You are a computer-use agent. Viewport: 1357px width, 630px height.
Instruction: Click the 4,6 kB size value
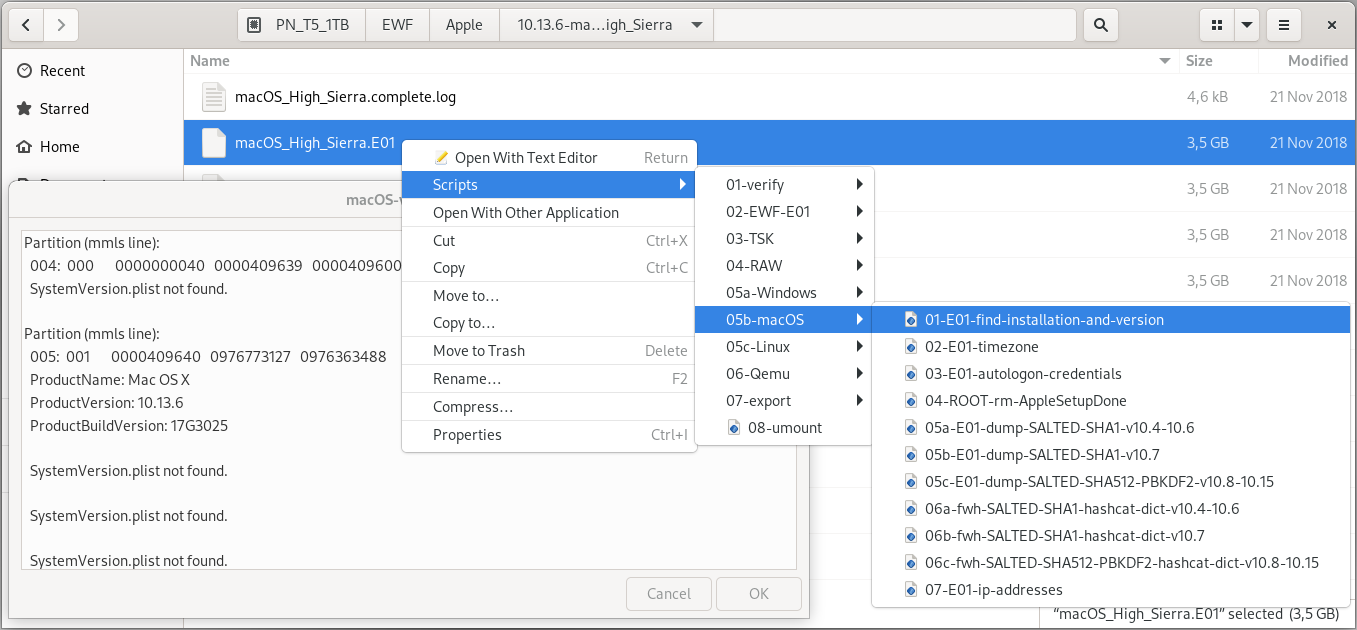pyautogui.click(x=1207, y=97)
